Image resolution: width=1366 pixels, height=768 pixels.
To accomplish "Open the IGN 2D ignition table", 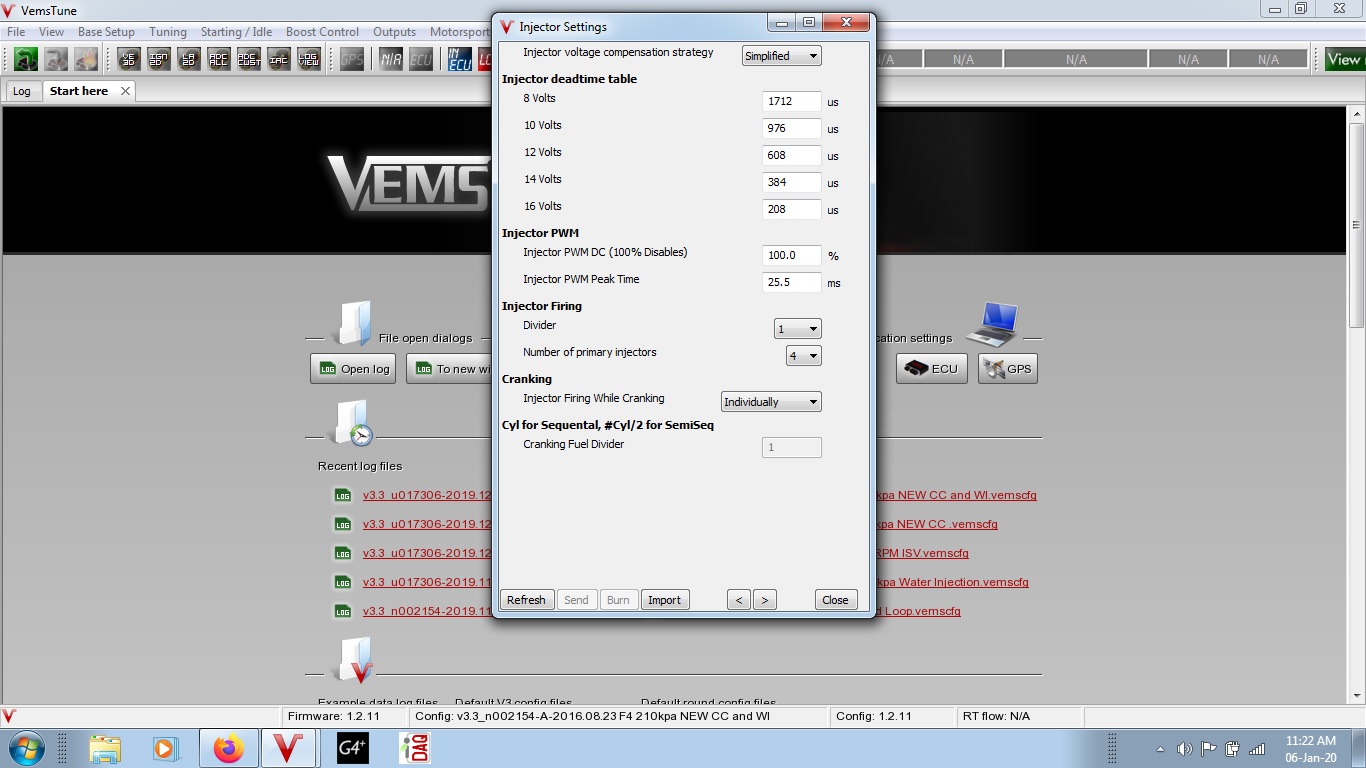I will (x=156, y=60).
